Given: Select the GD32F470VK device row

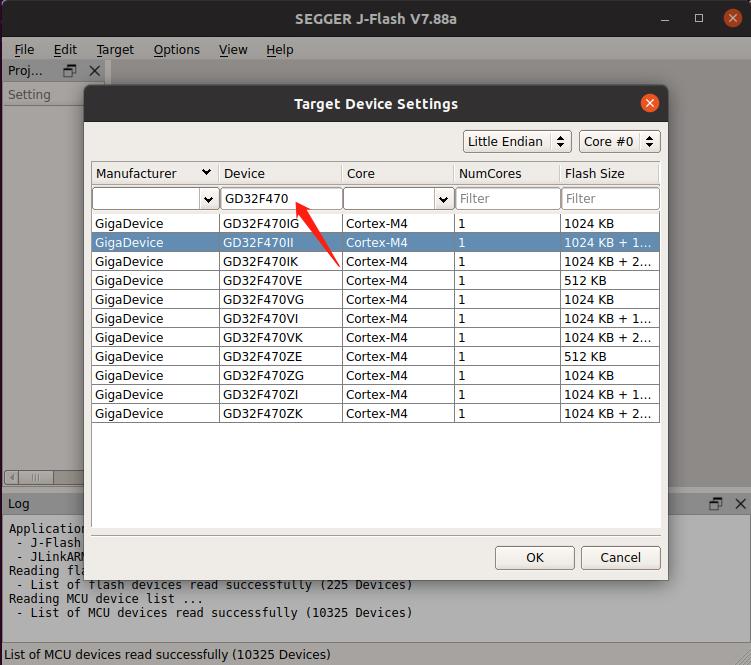Looking at the screenshot, I should [376, 337].
